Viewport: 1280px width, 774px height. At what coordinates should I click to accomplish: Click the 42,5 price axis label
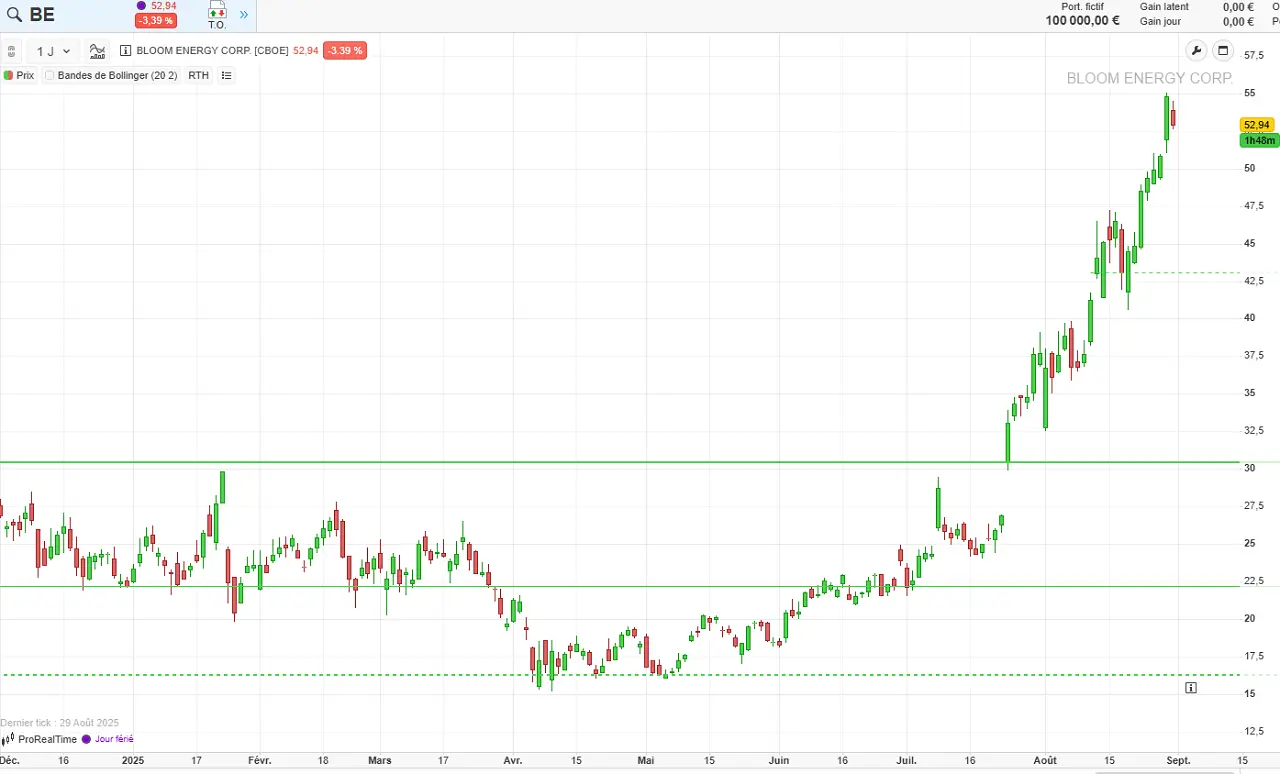point(1254,280)
